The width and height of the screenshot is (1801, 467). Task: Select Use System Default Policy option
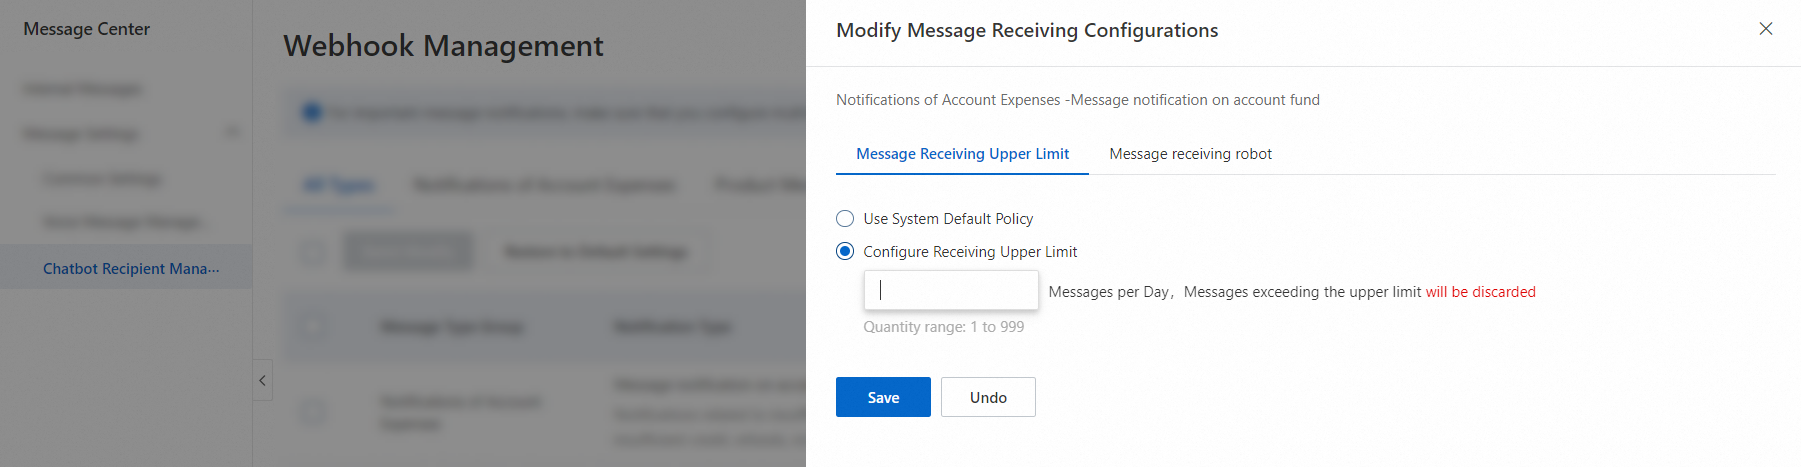845,219
